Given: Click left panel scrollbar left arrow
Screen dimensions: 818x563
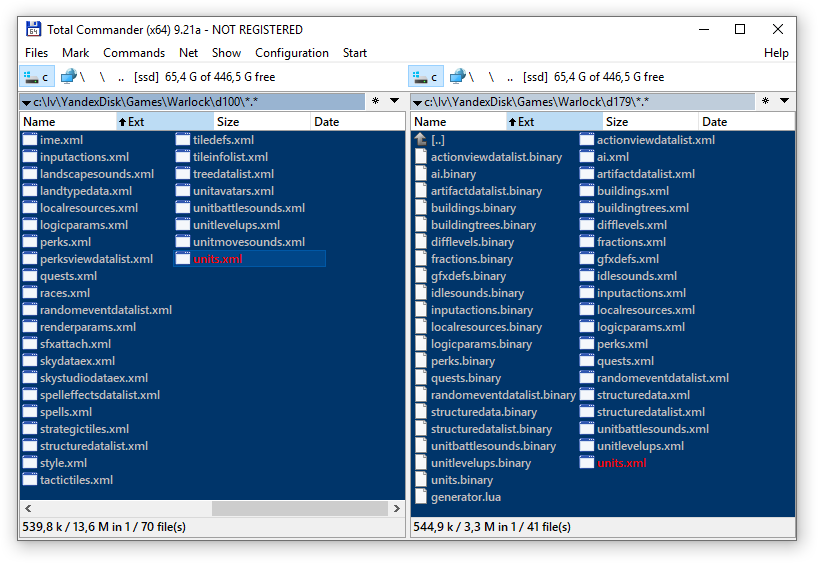Looking at the screenshot, I should tap(28, 508).
